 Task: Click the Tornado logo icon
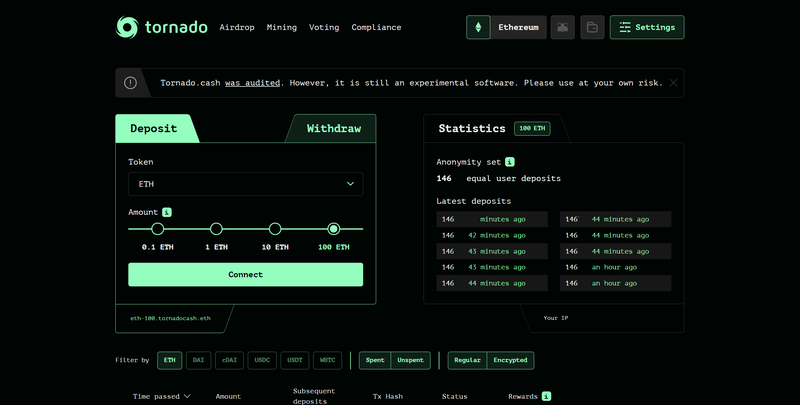tap(128, 27)
